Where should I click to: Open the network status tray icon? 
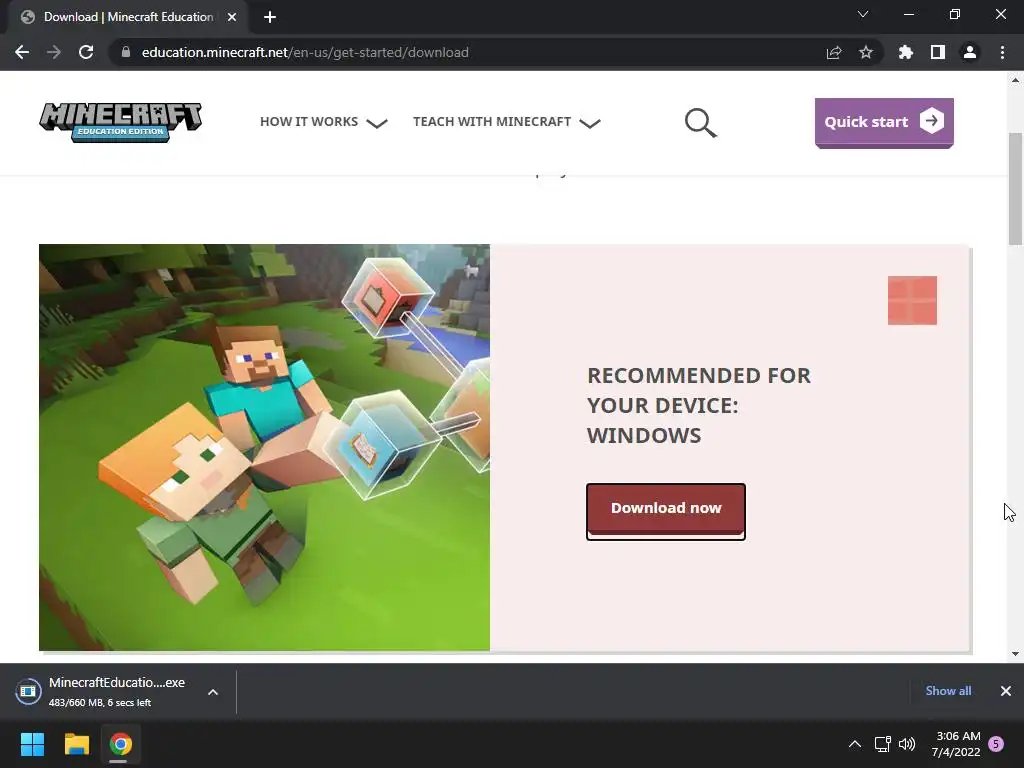pos(882,744)
